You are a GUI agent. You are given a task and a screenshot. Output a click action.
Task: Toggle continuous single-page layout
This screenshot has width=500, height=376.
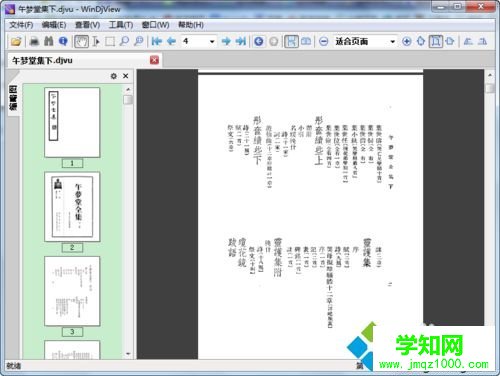point(291,41)
